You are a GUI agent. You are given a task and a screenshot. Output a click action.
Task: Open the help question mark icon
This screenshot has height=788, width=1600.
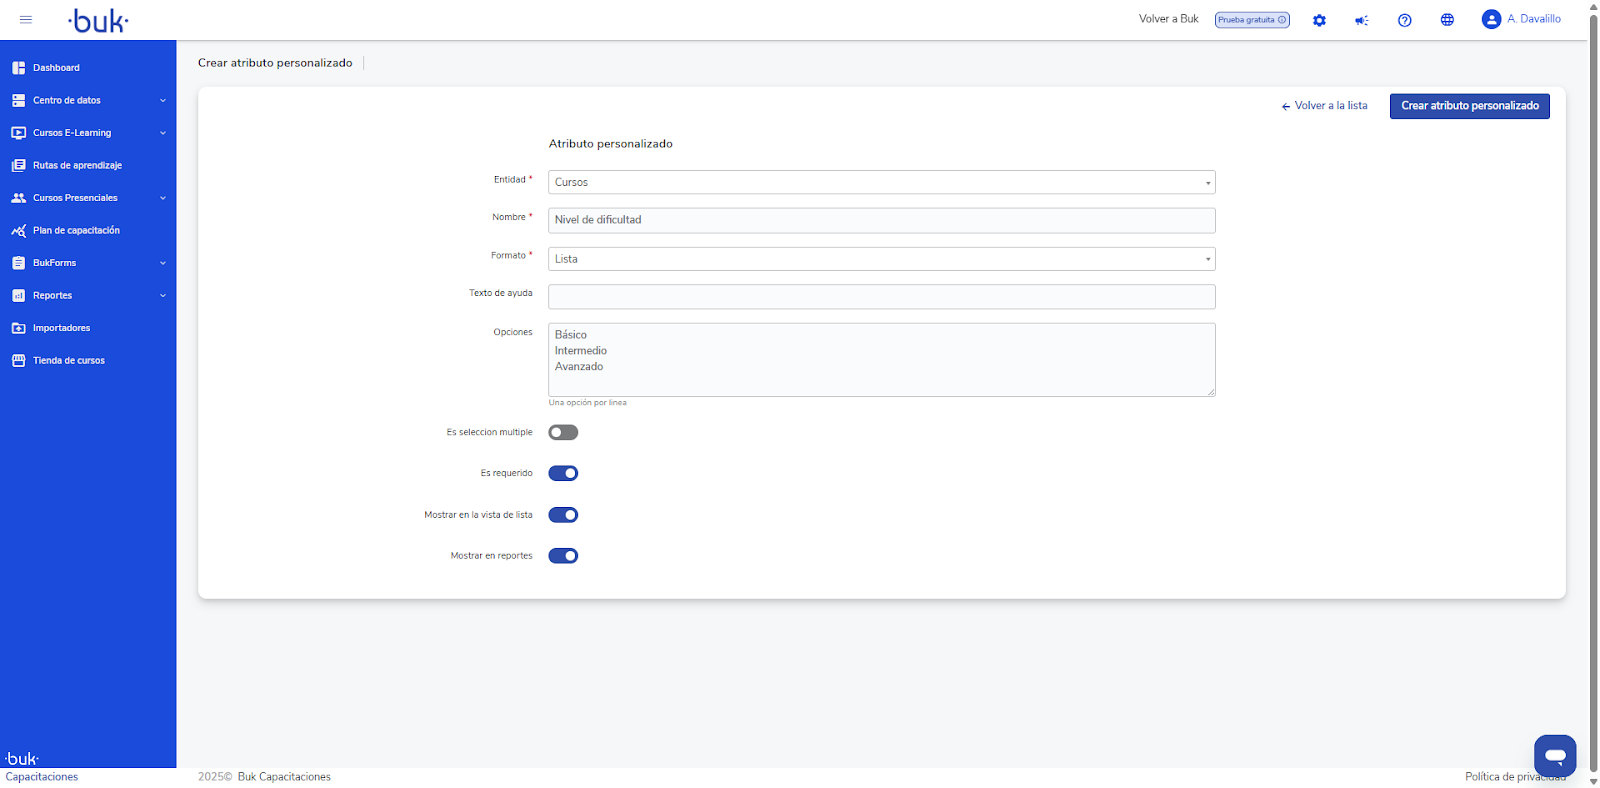click(x=1404, y=20)
